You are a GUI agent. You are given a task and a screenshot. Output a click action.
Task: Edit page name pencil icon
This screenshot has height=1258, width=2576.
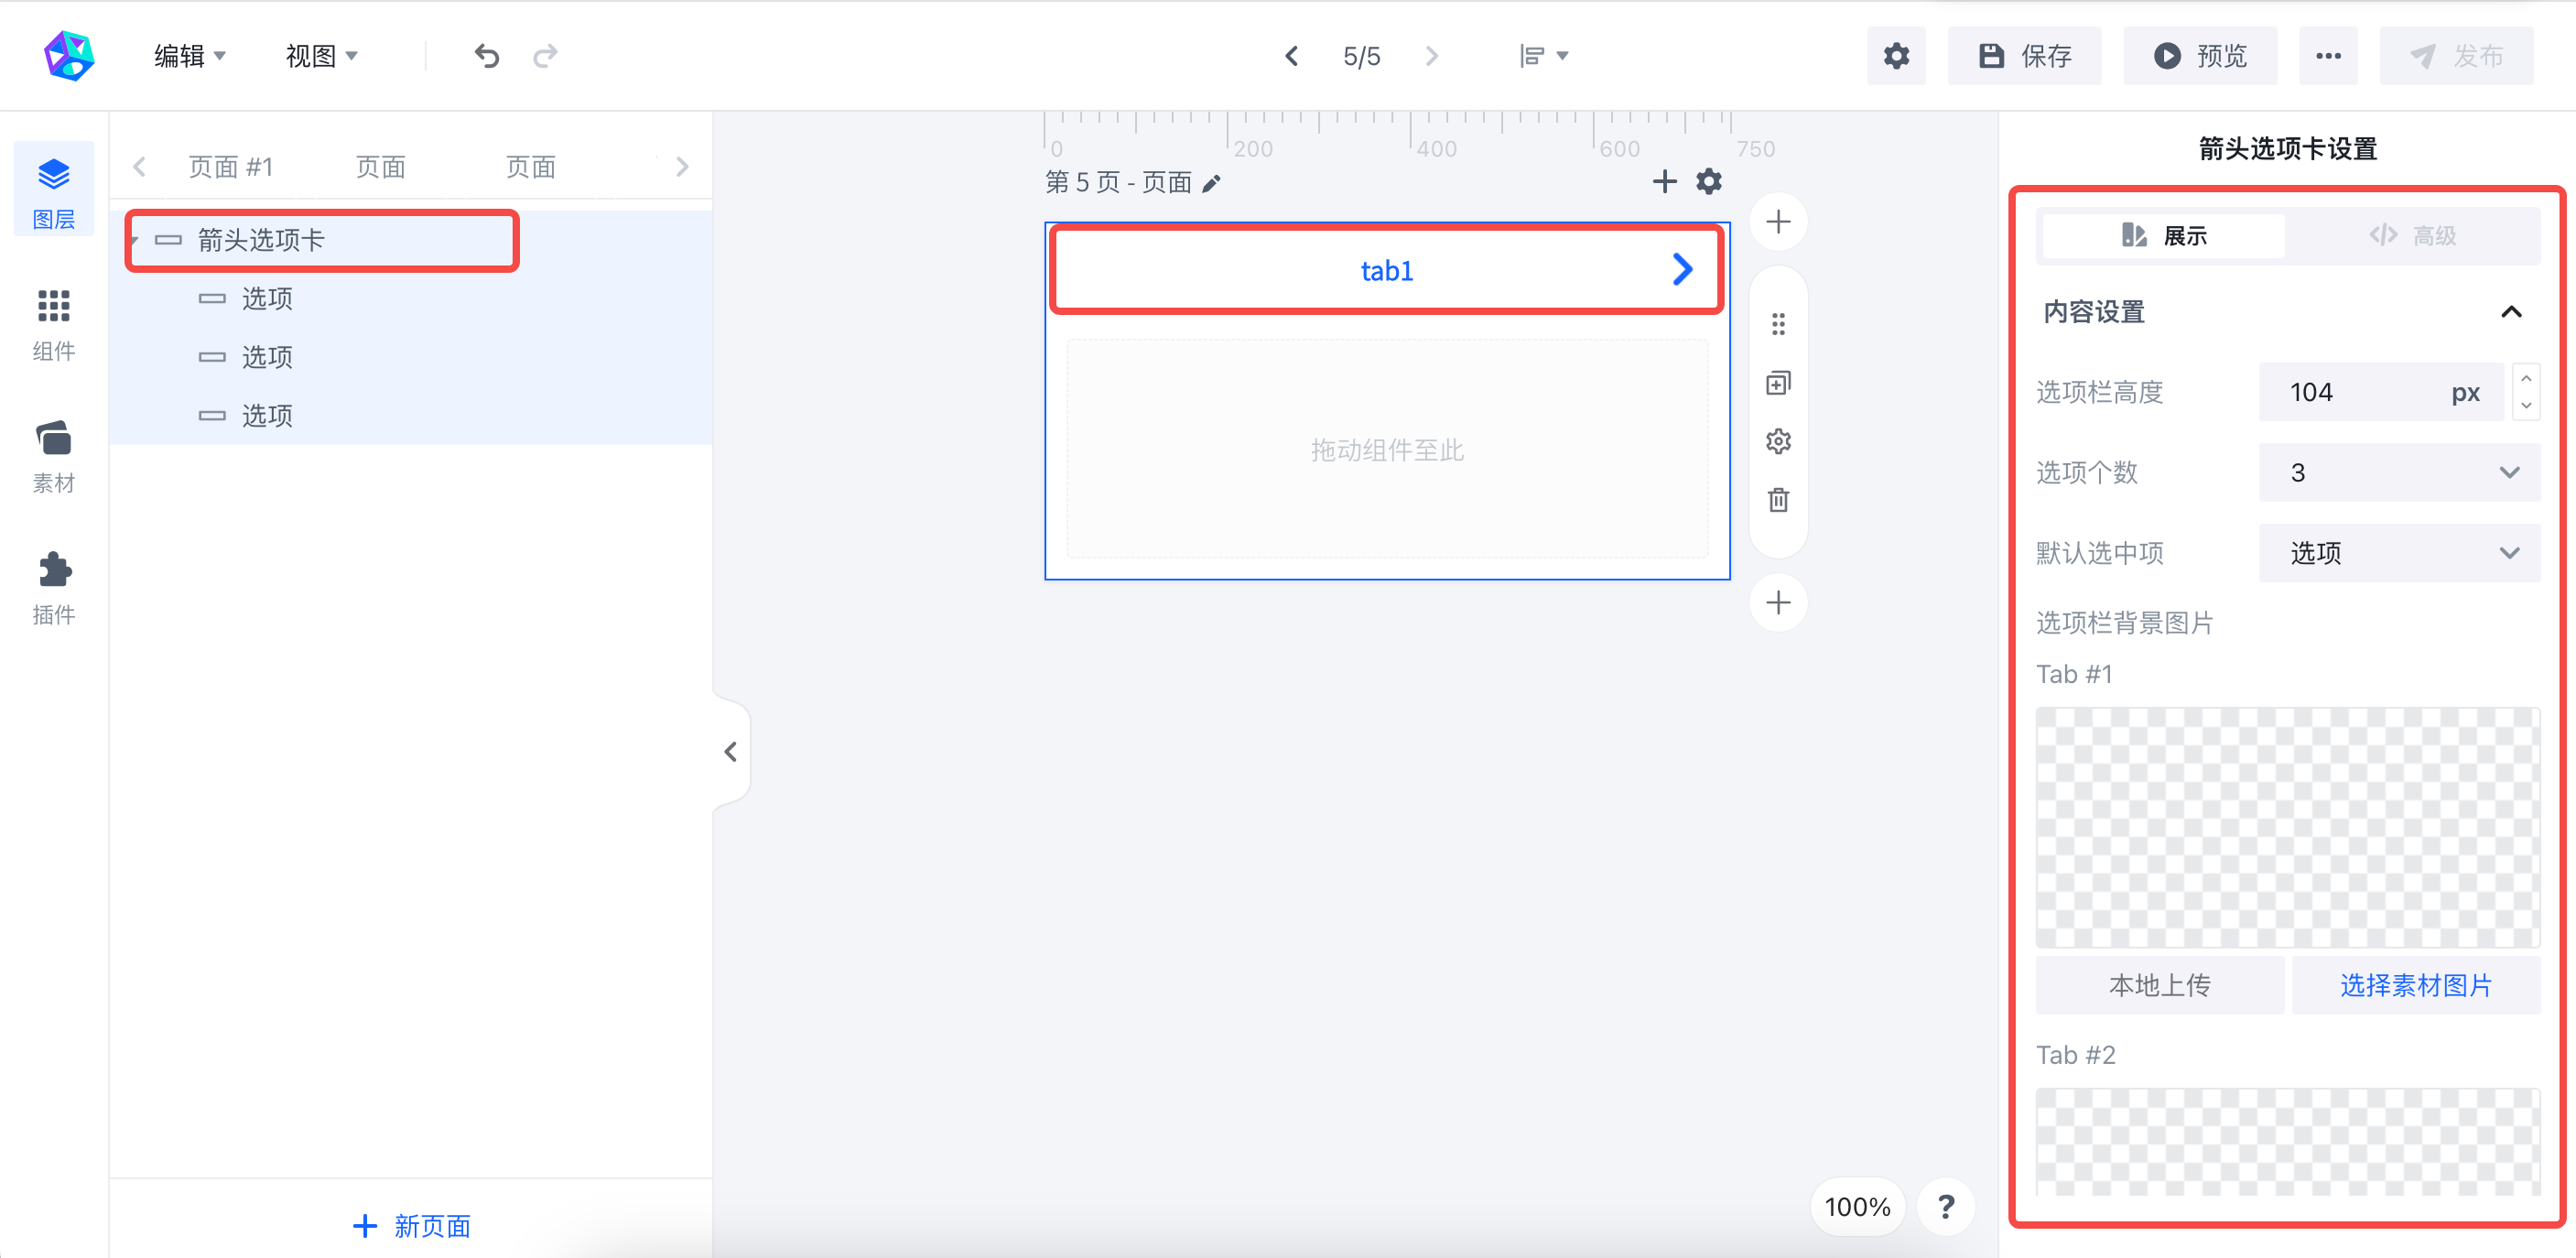[x=1211, y=183]
